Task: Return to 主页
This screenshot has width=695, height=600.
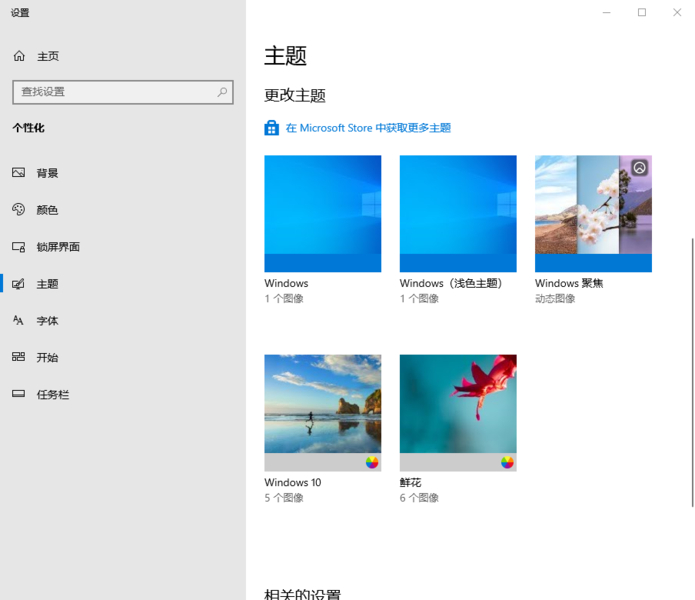Action: pos(123,56)
